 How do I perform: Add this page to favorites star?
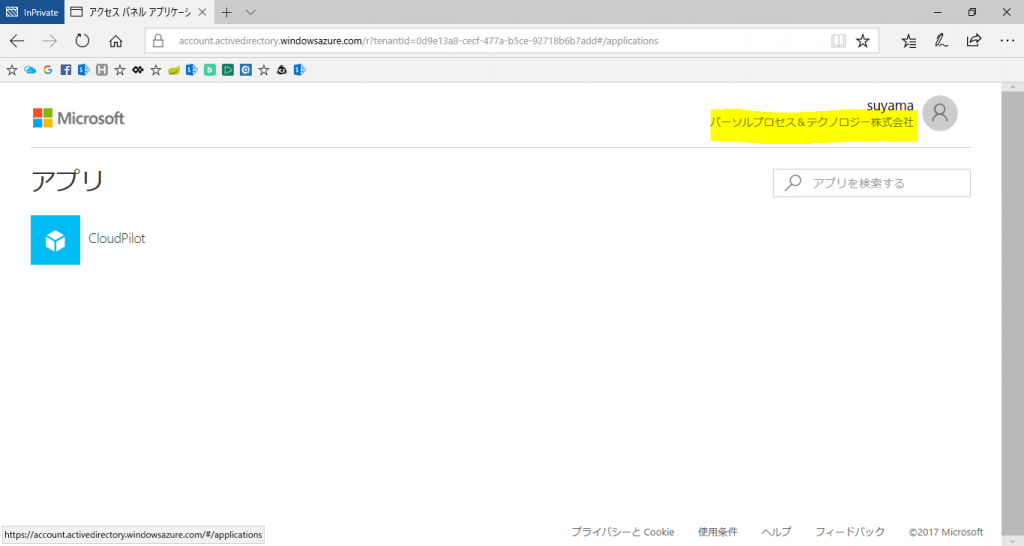(863, 40)
